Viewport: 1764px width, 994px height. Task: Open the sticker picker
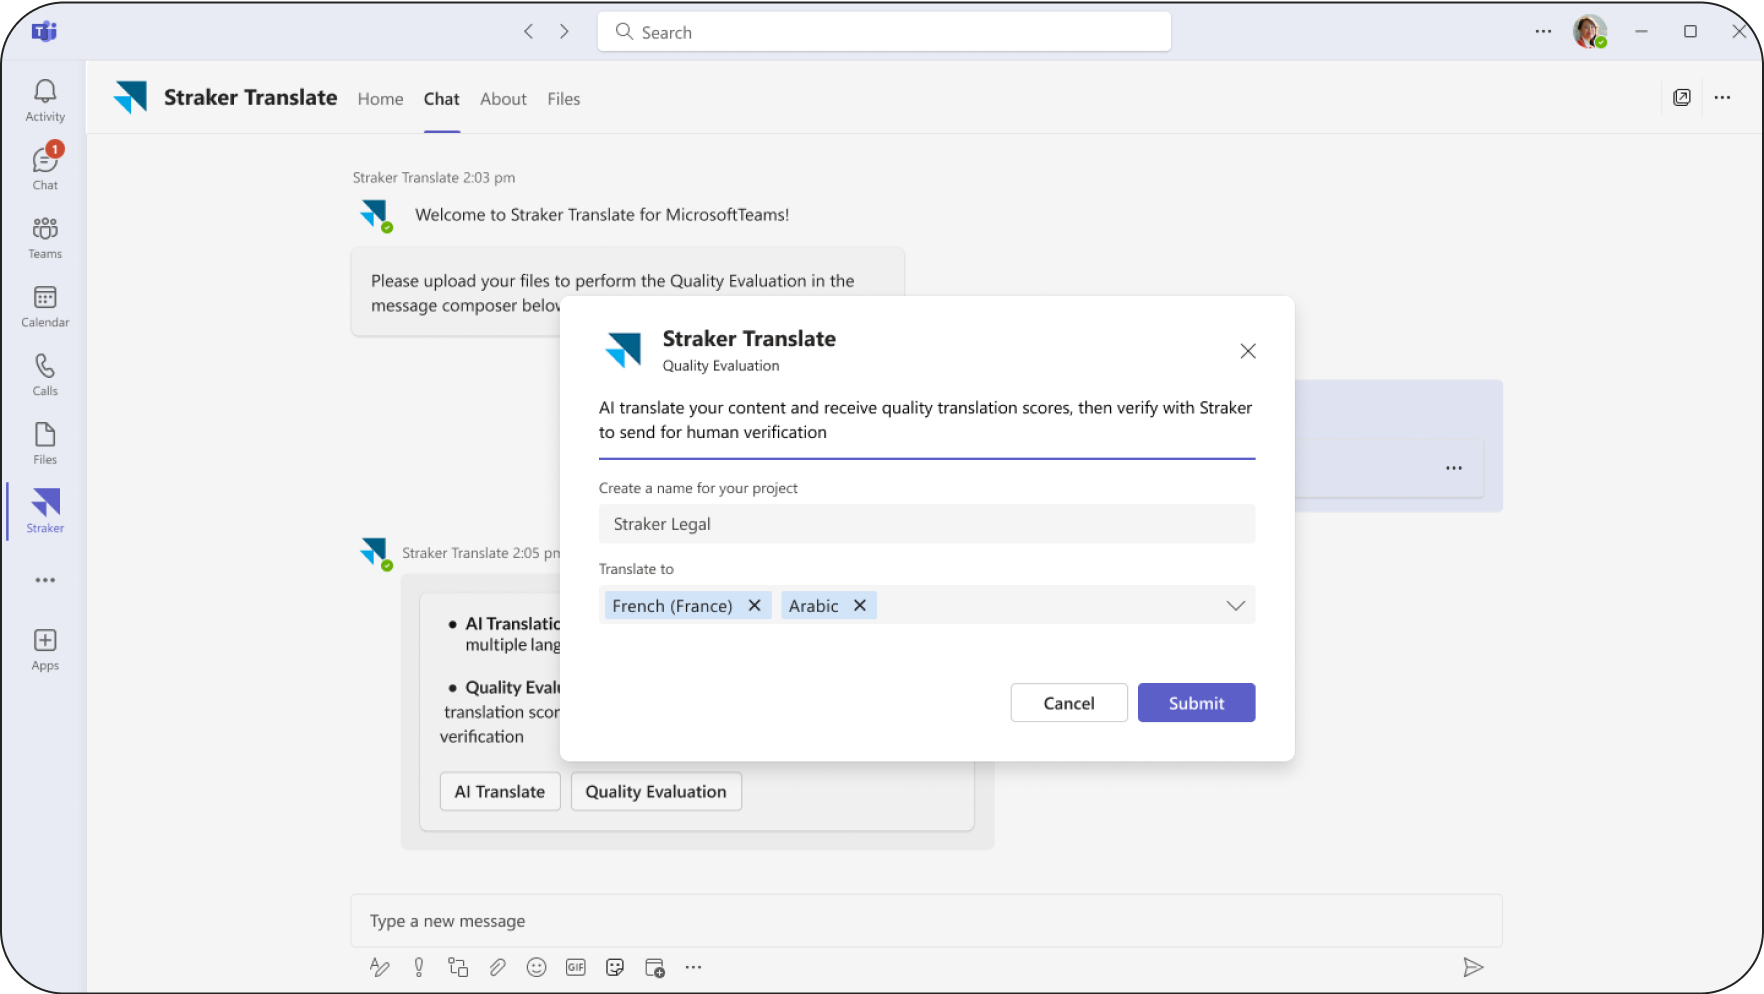point(615,967)
